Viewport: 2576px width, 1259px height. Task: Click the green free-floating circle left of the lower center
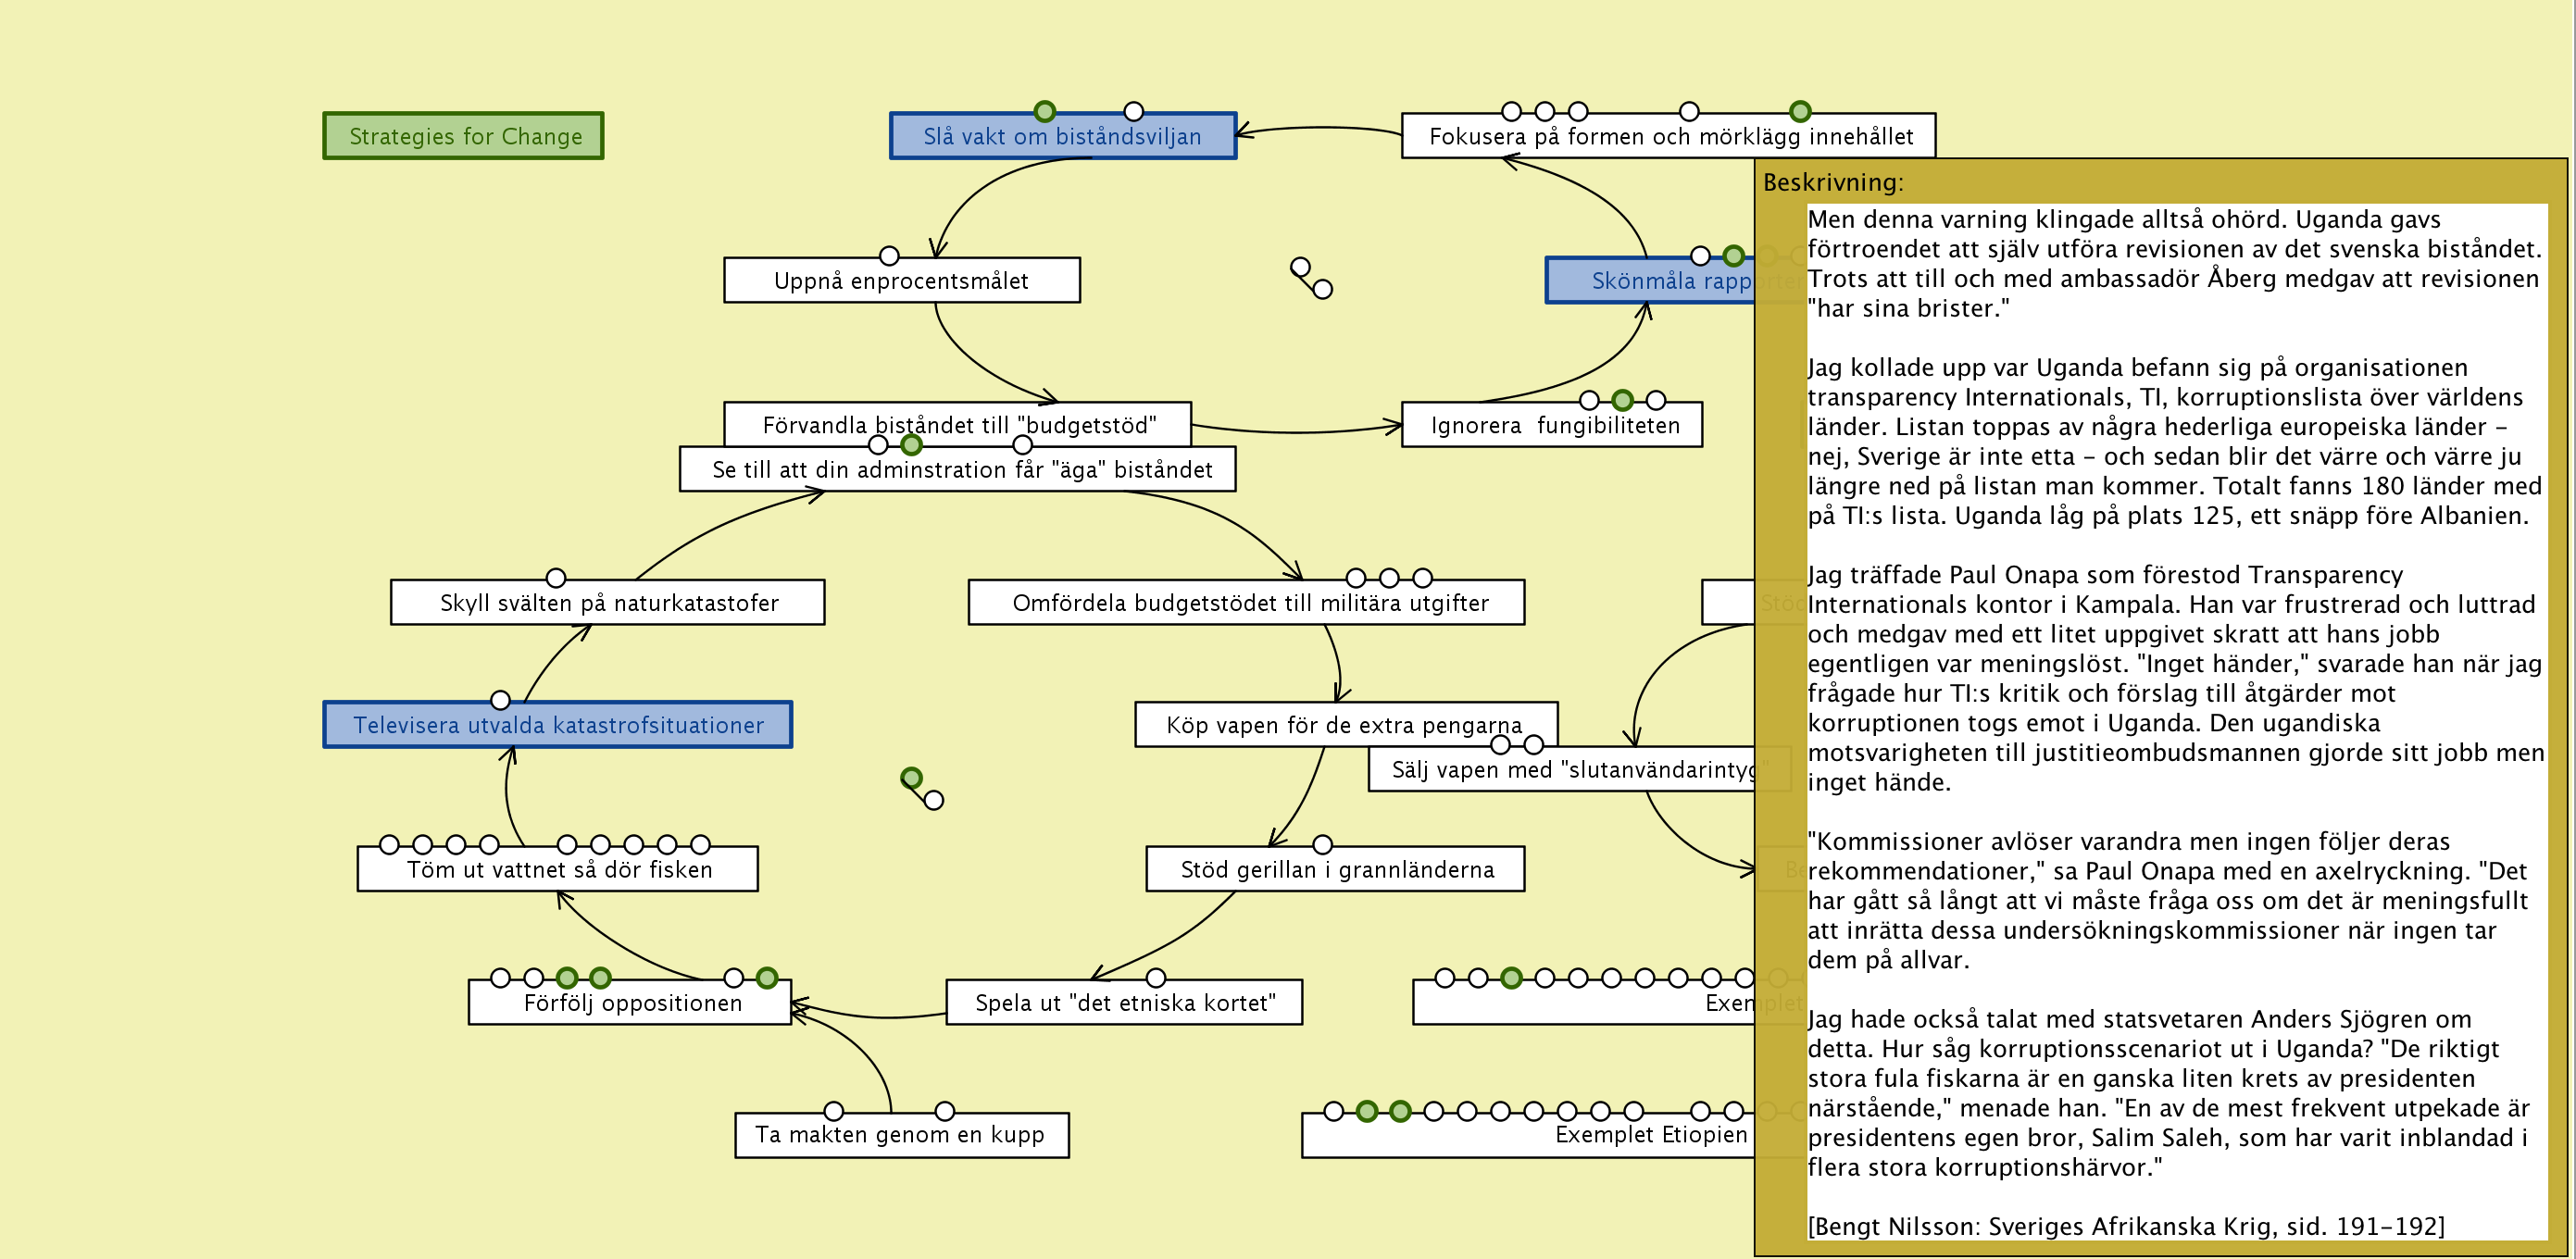[911, 778]
